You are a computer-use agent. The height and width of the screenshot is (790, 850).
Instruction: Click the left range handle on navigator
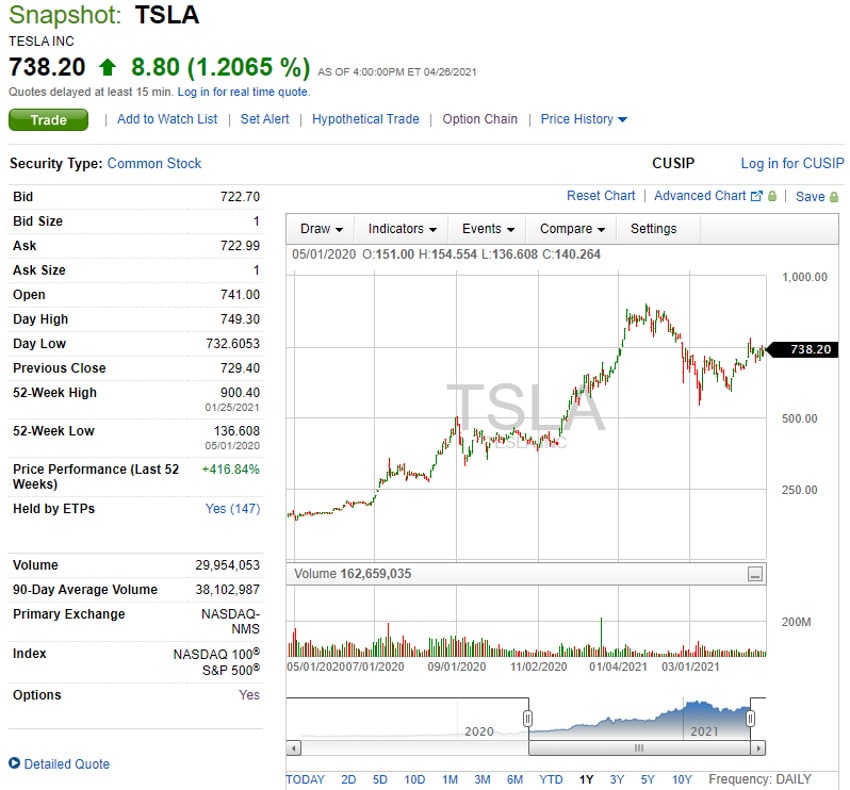point(527,719)
